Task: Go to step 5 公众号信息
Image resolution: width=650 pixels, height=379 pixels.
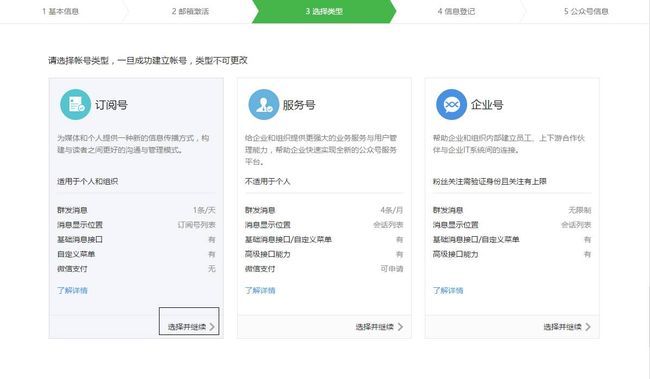Action: tap(586, 11)
